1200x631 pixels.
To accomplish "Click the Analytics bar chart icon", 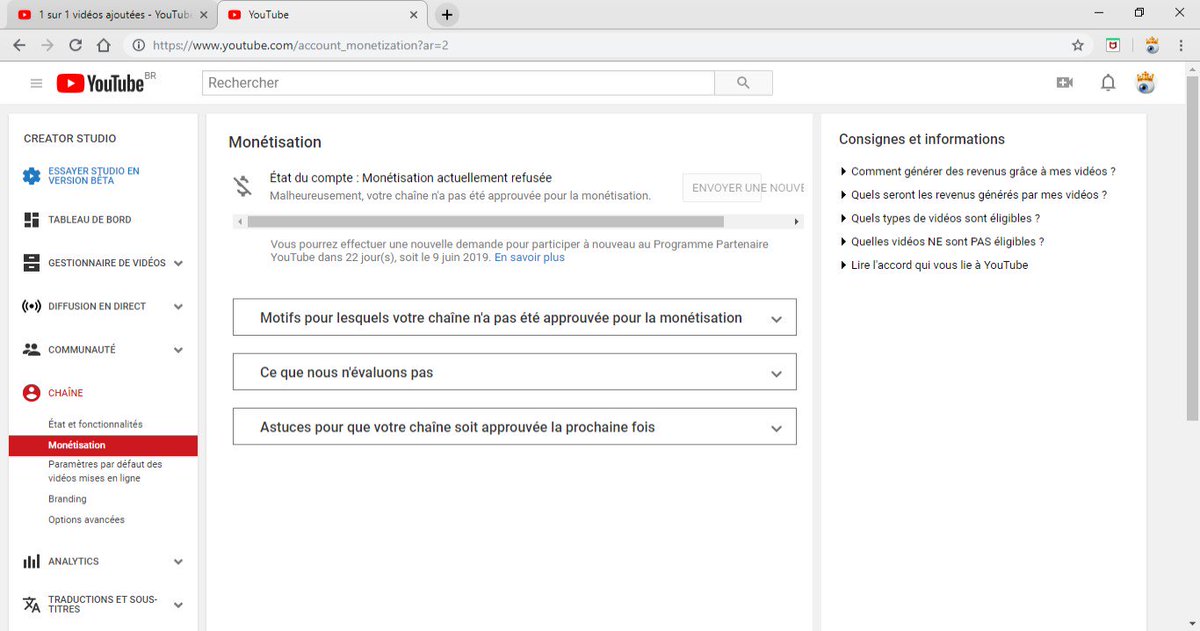I will [x=31, y=561].
